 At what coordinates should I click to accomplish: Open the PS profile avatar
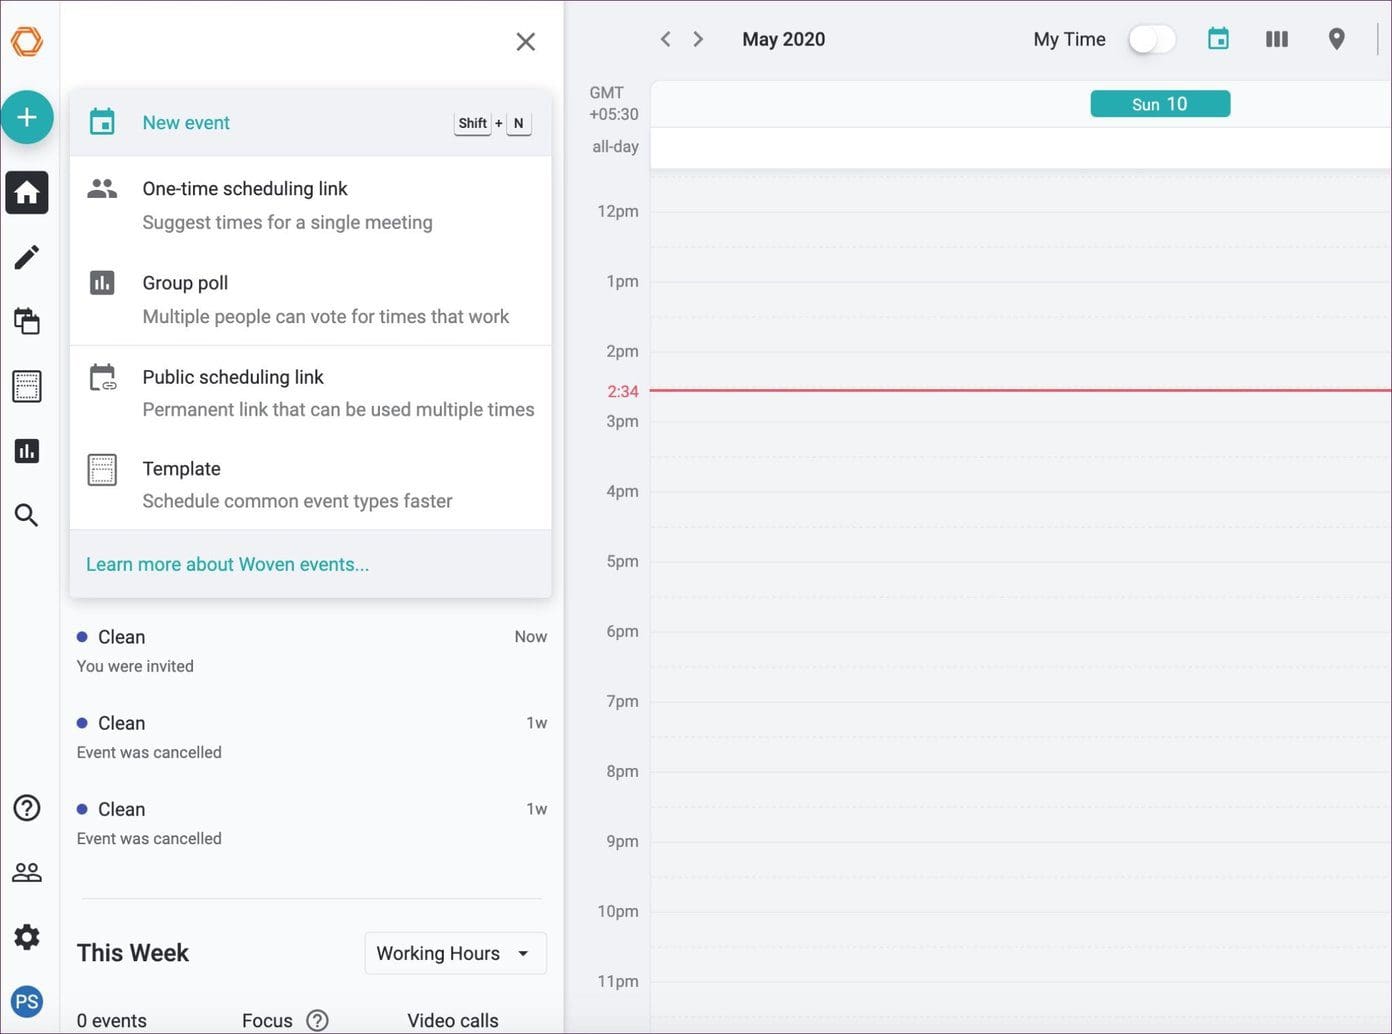27,1001
